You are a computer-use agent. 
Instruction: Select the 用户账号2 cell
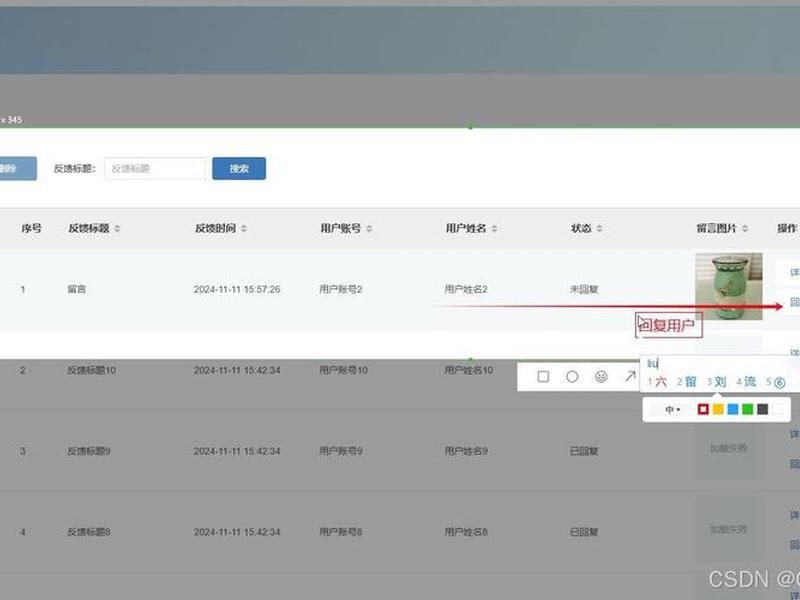tap(341, 289)
